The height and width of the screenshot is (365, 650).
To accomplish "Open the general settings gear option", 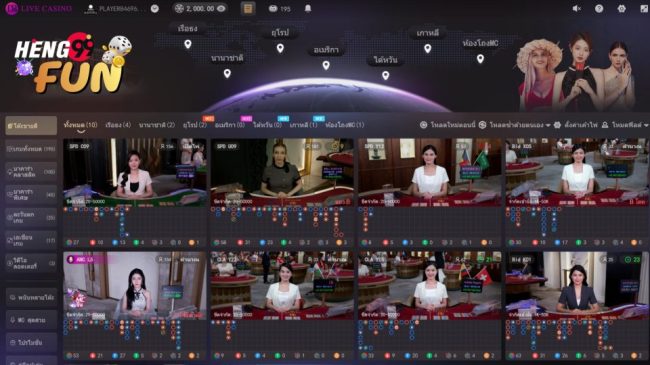I will (x=576, y=125).
